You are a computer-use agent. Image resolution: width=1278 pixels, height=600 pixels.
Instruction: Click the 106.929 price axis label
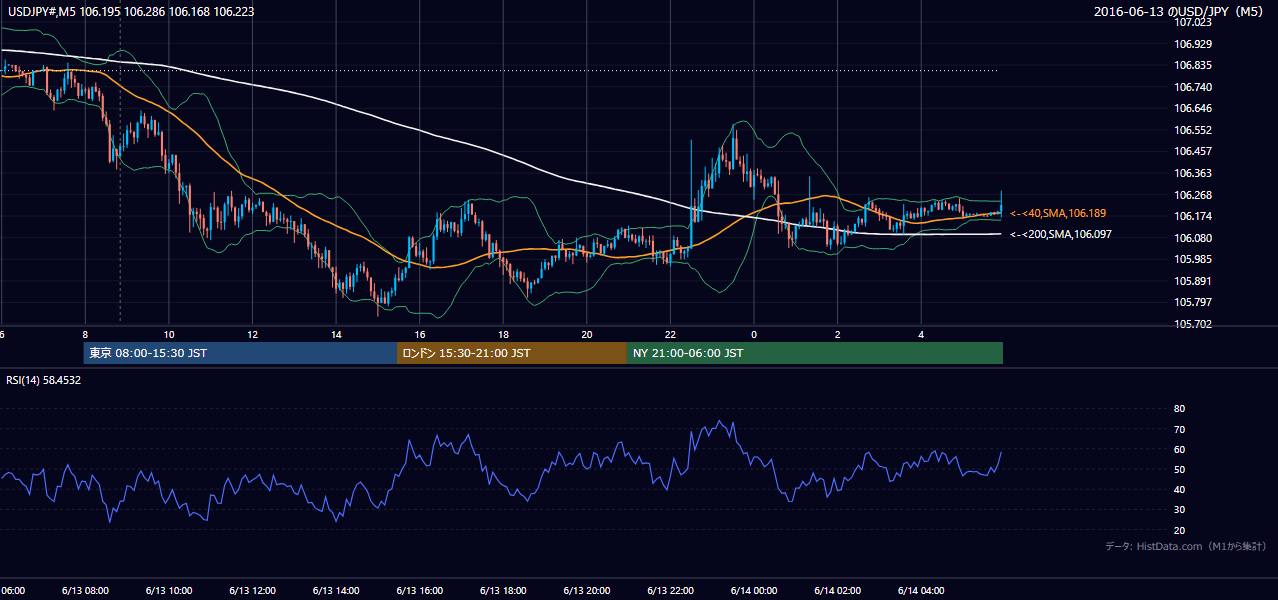tap(1193, 44)
